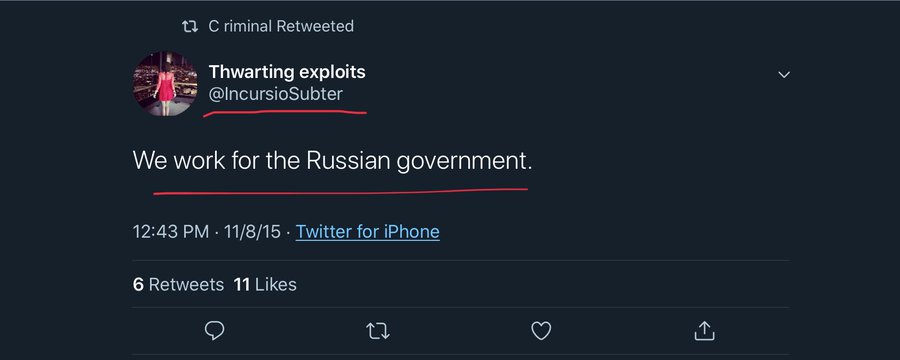Screen dimensions: 900x360
Task: Open the share tweet upload icon
Action: click(x=704, y=330)
